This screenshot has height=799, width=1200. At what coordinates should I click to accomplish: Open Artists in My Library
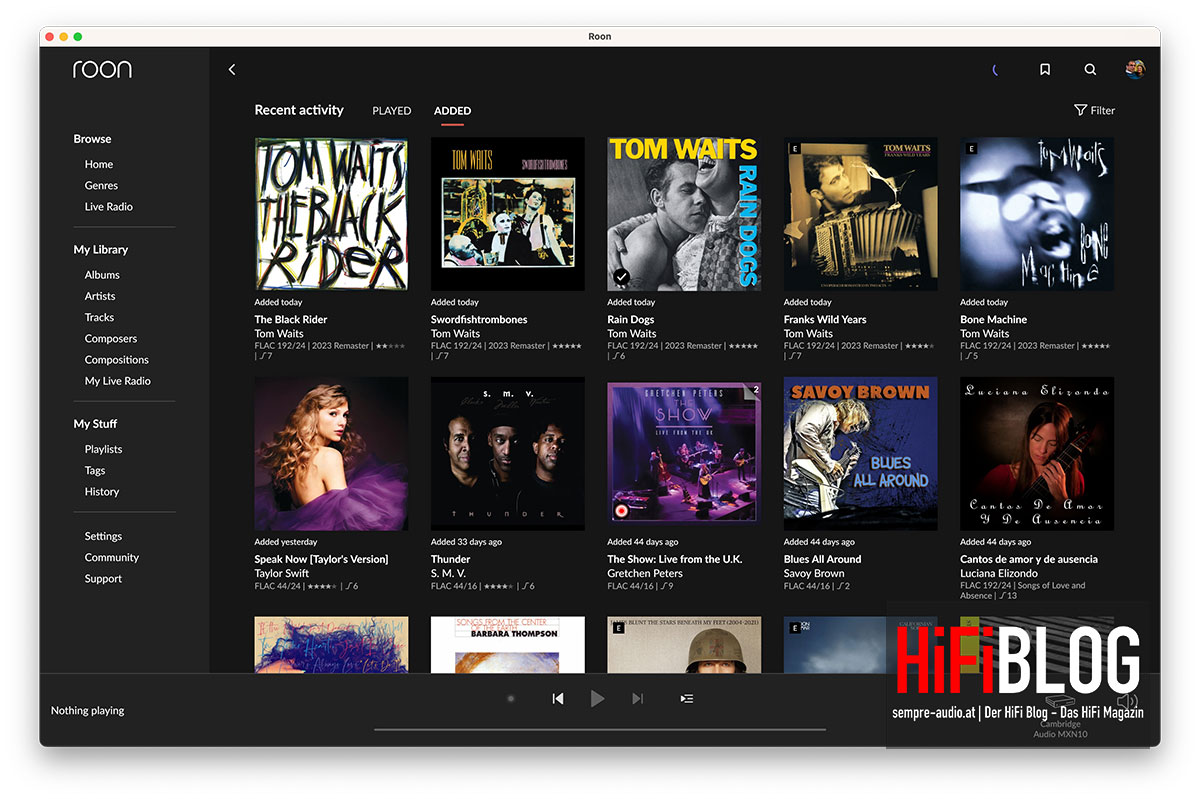click(100, 296)
